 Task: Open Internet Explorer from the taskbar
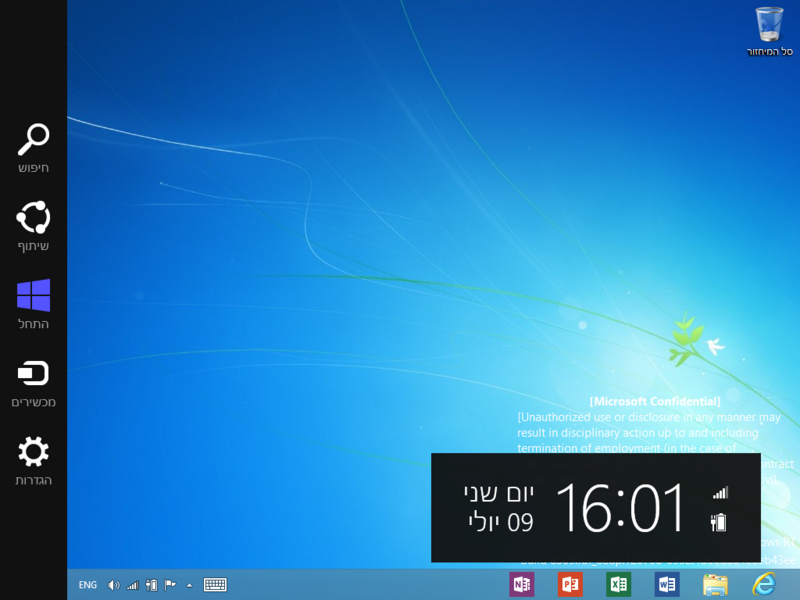click(764, 584)
